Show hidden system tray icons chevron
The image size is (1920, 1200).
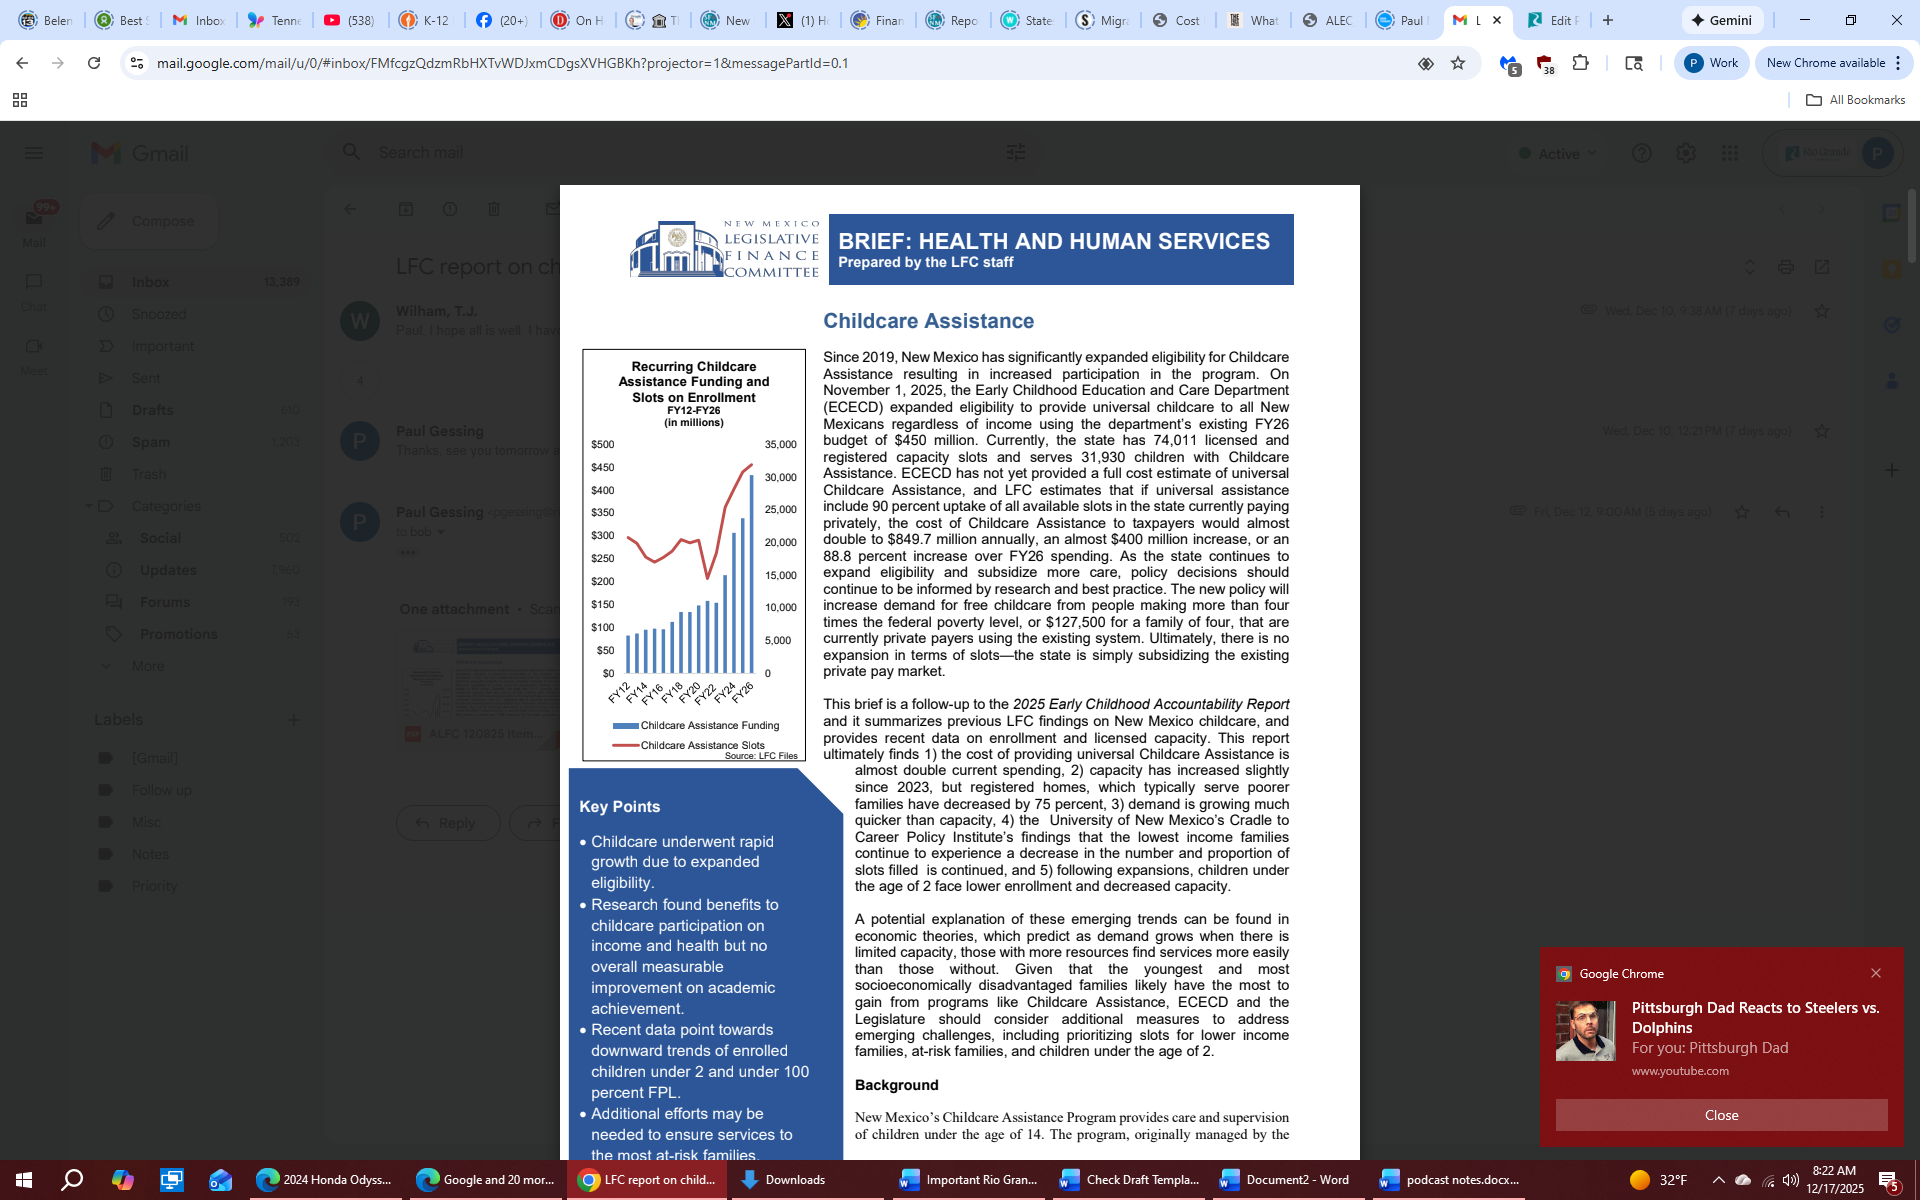pyautogui.click(x=1718, y=1180)
